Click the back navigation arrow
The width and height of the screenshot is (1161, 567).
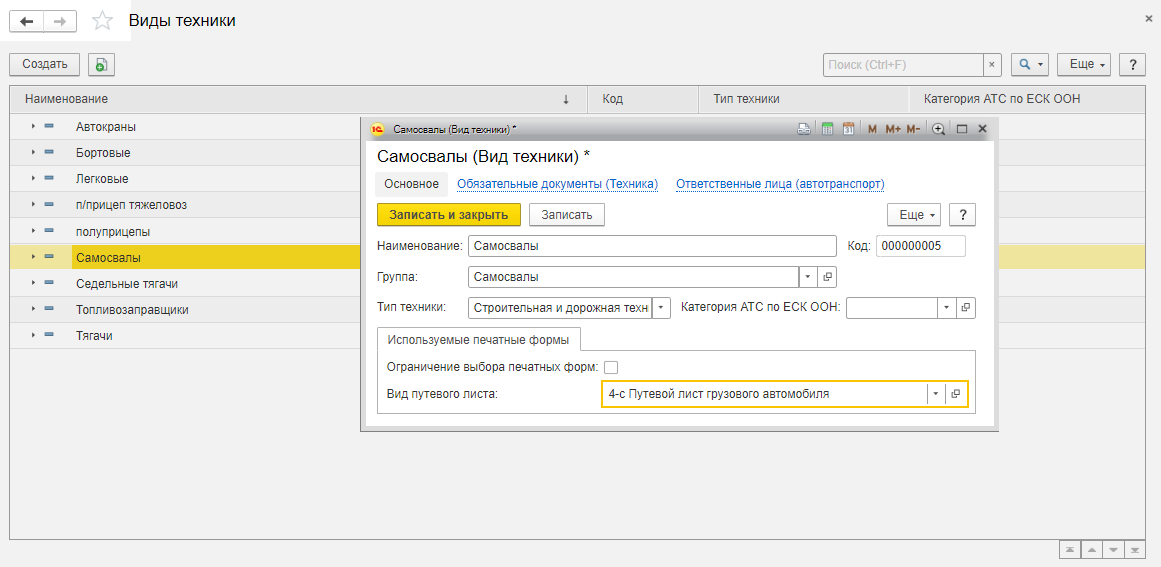(x=27, y=21)
